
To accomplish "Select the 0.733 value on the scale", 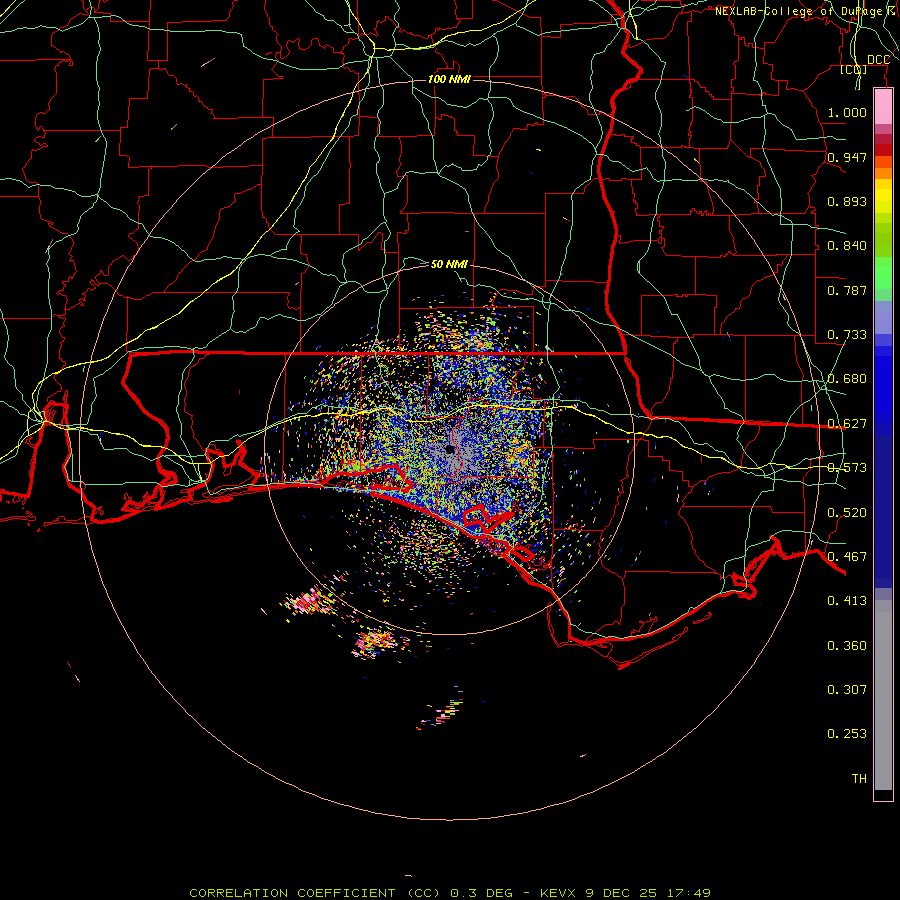I will point(847,335).
